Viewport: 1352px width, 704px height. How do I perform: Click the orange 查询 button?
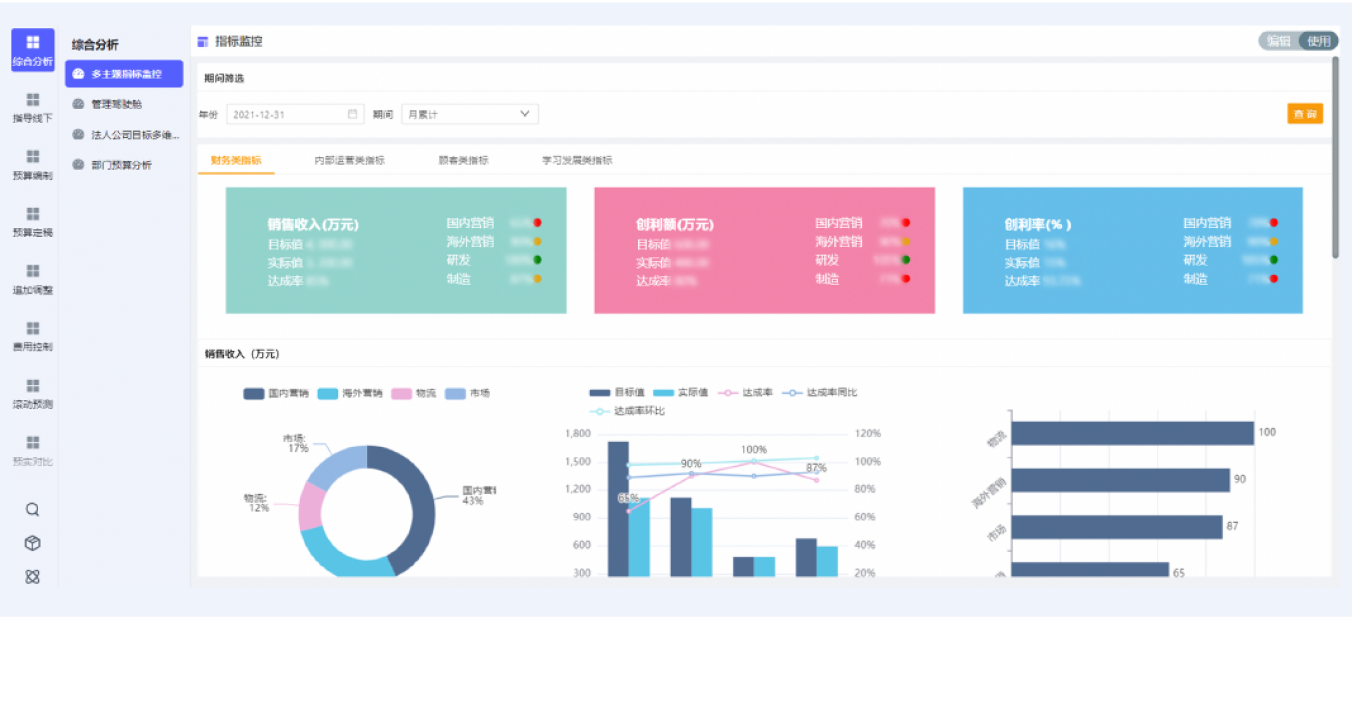[1304, 114]
